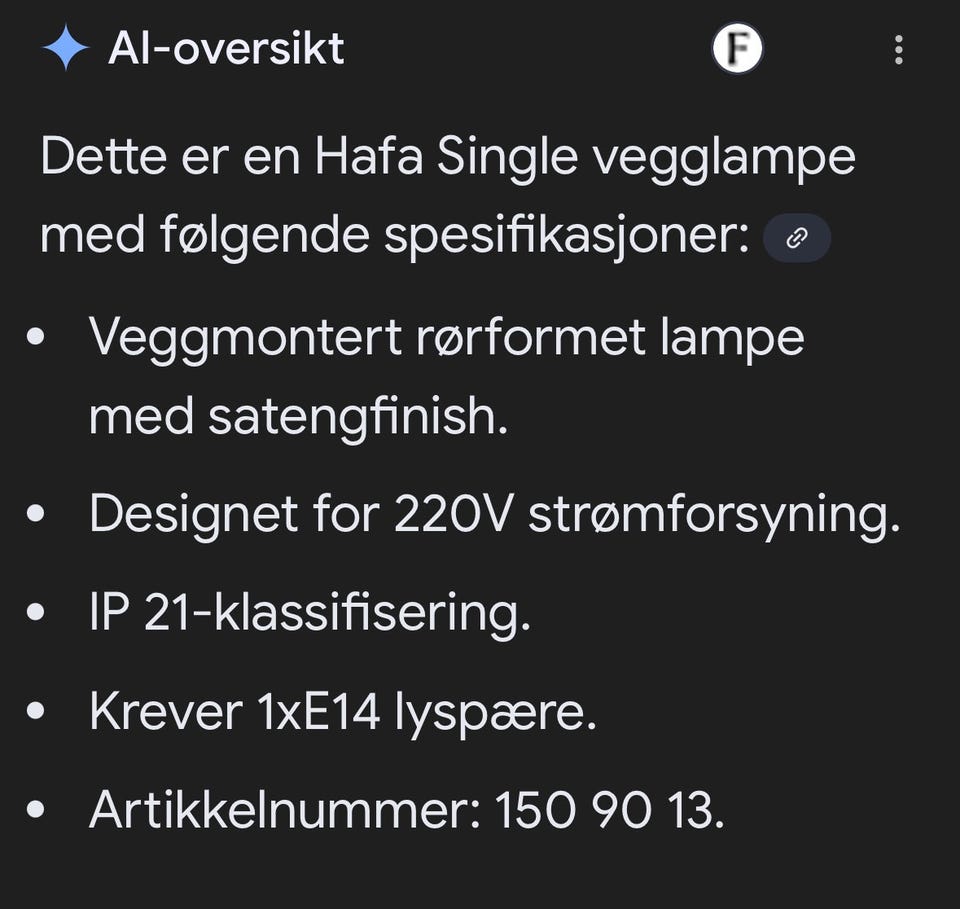This screenshot has height=909, width=960.
Task: Click bullet point before 'IP 21-klassifisering'
Action: coord(37,614)
